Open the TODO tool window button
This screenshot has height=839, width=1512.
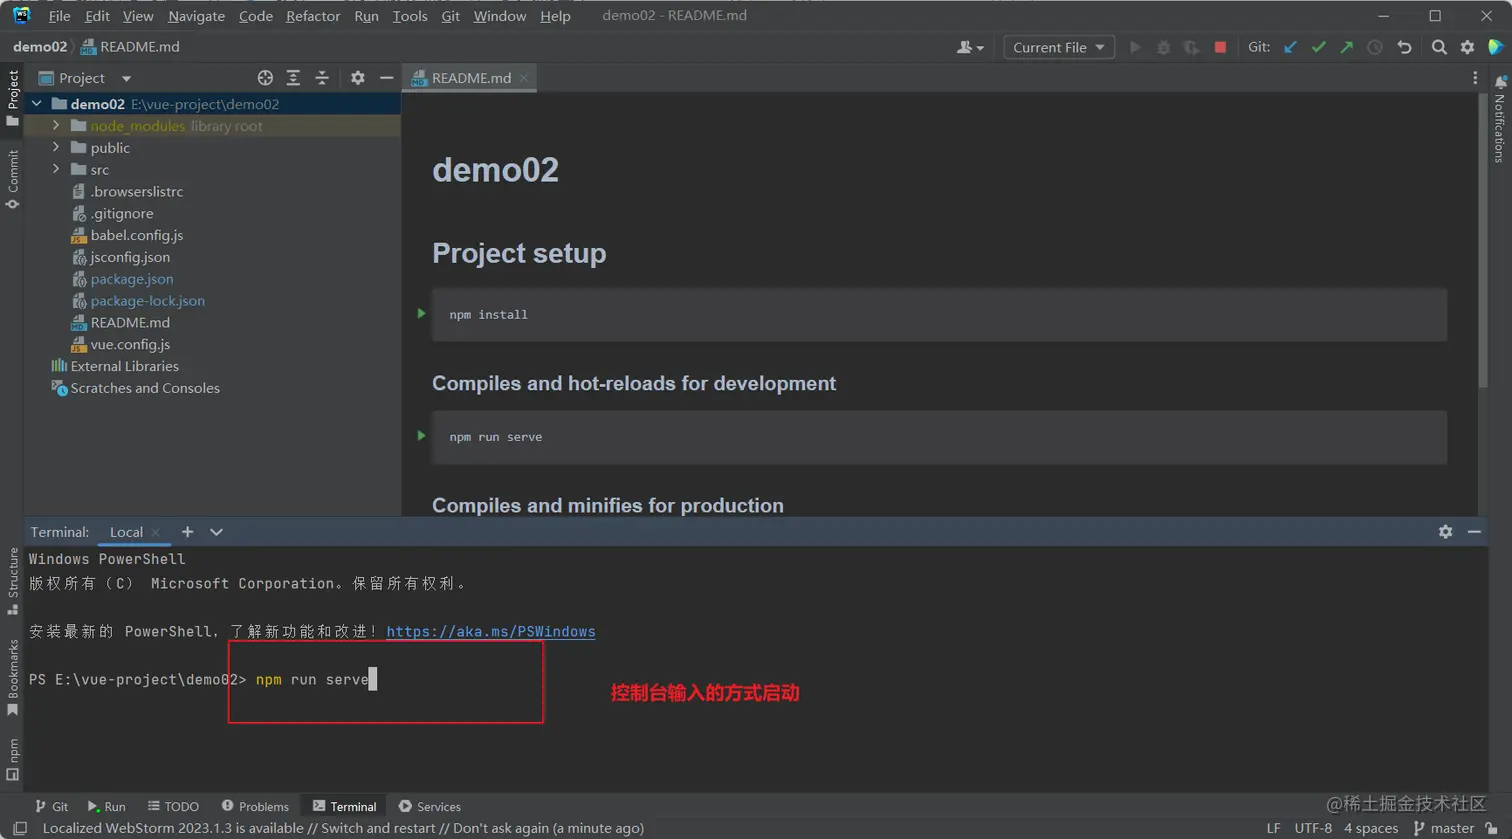point(173,806)
